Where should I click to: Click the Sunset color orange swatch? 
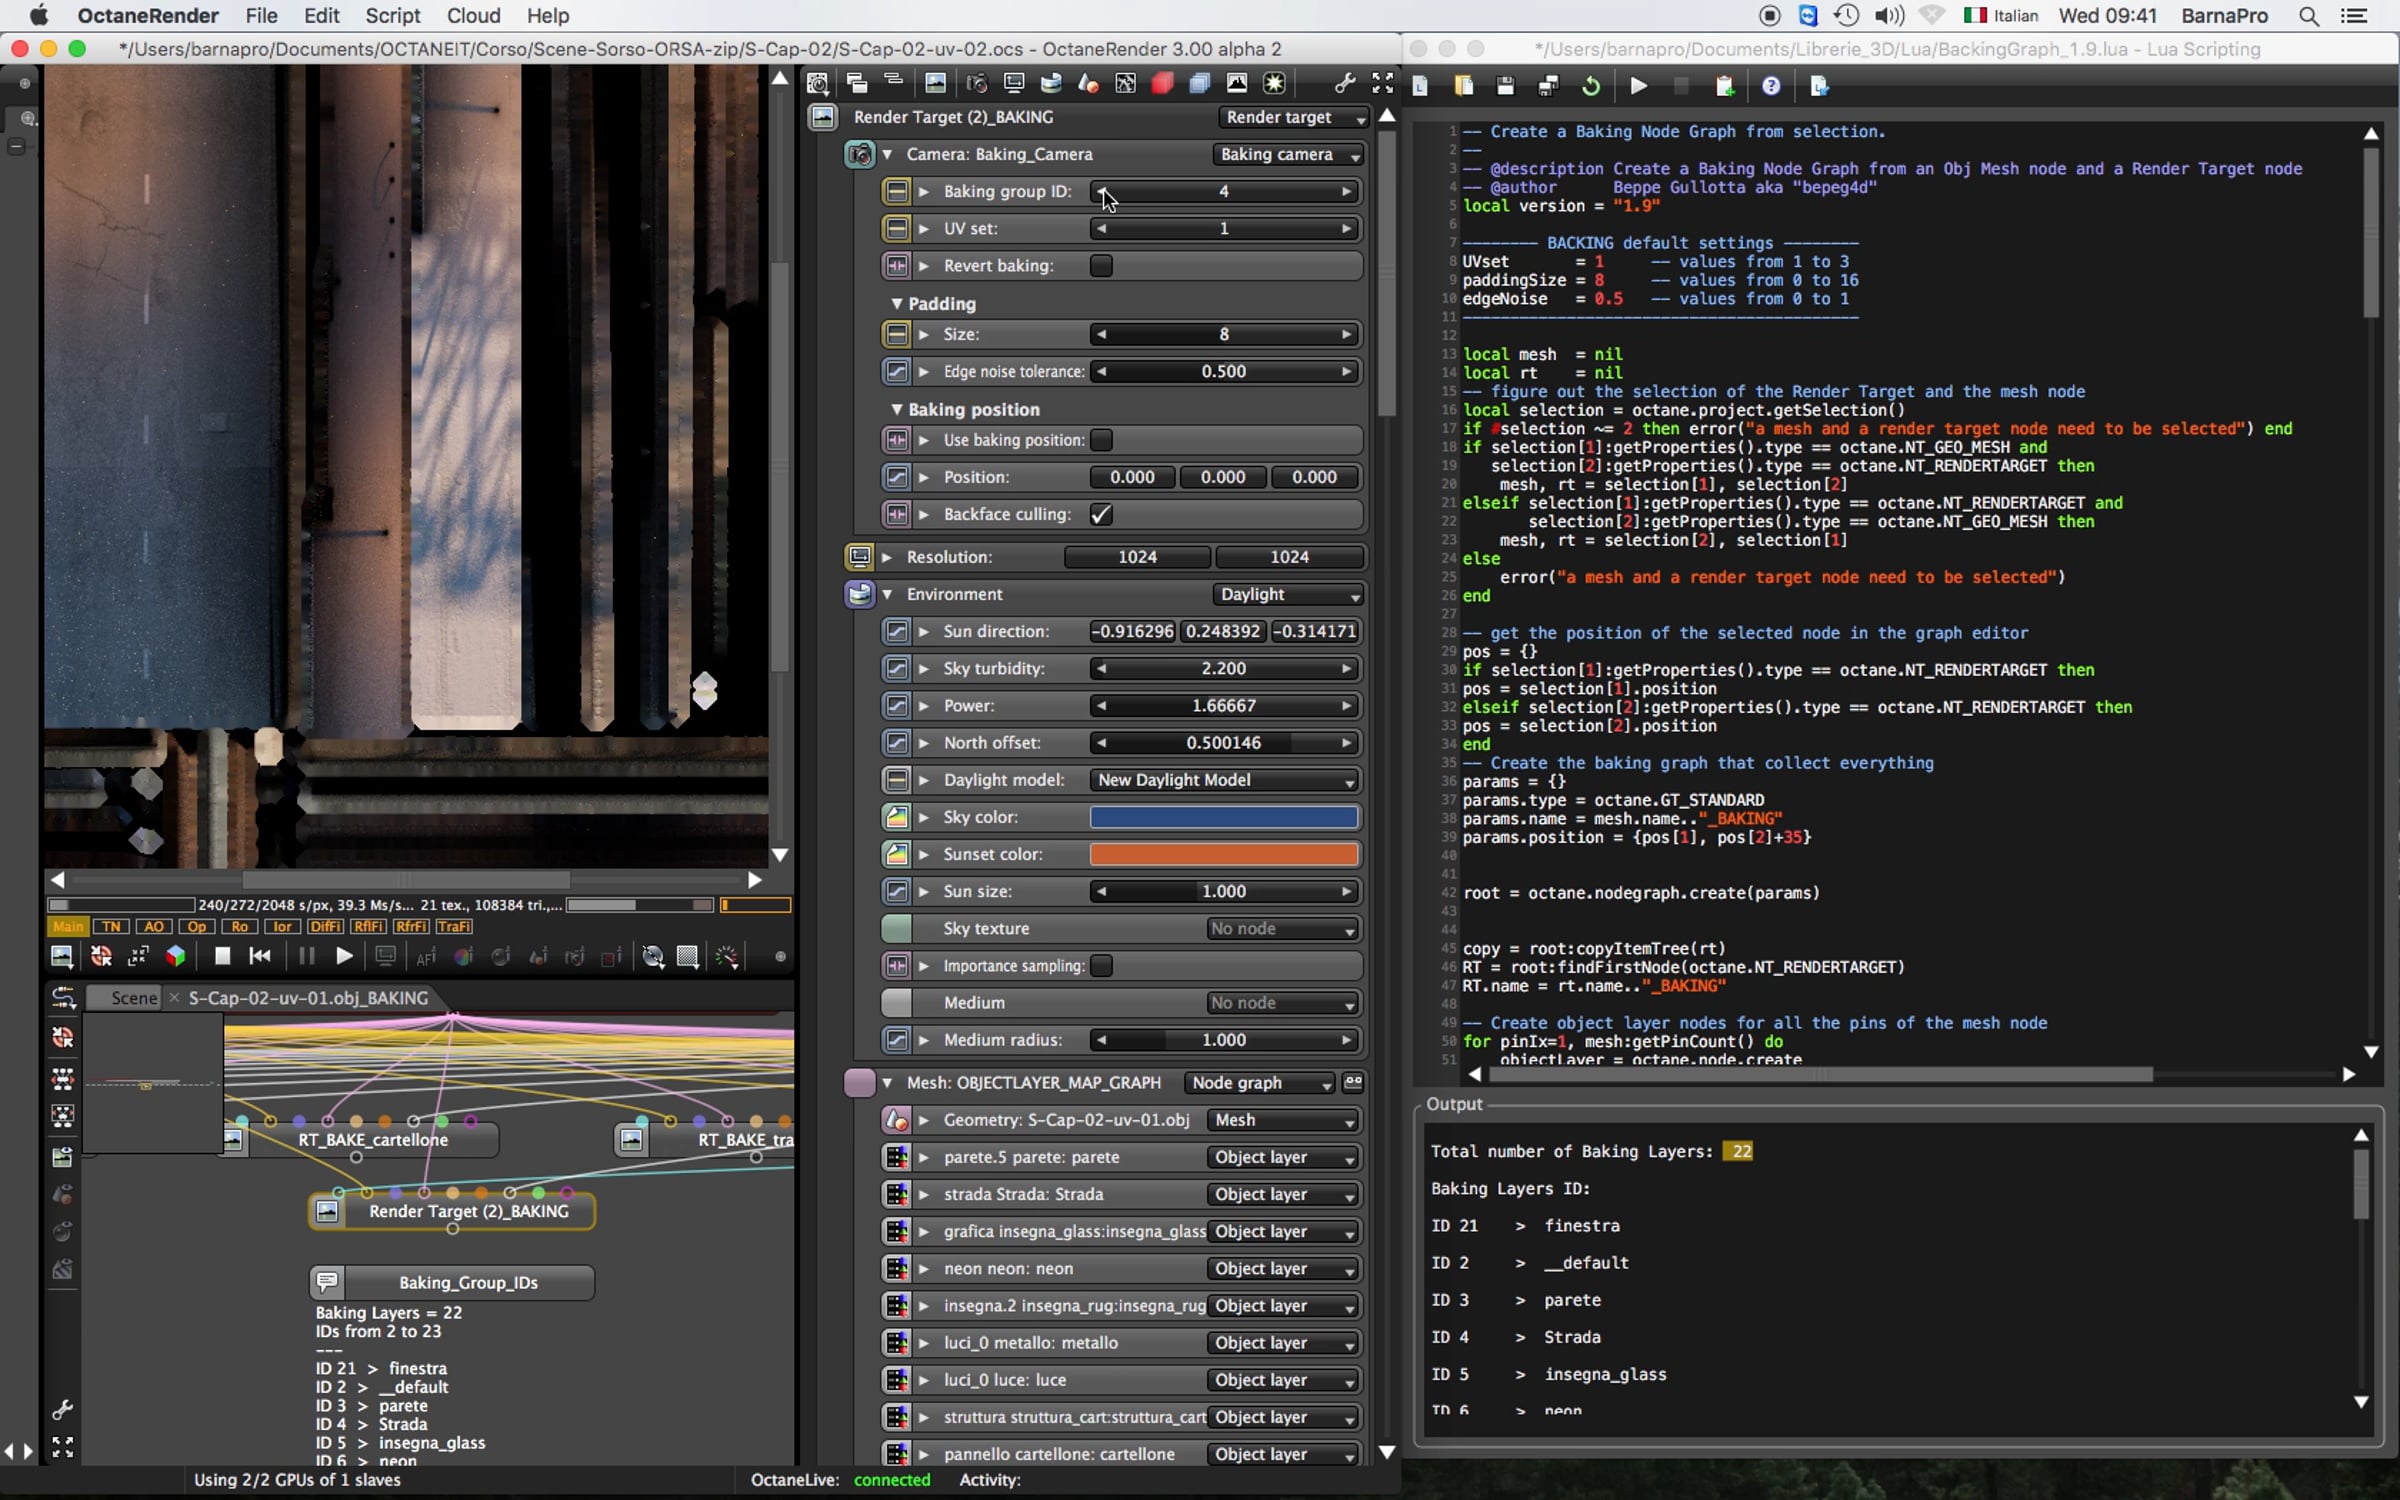[1224, 855]
